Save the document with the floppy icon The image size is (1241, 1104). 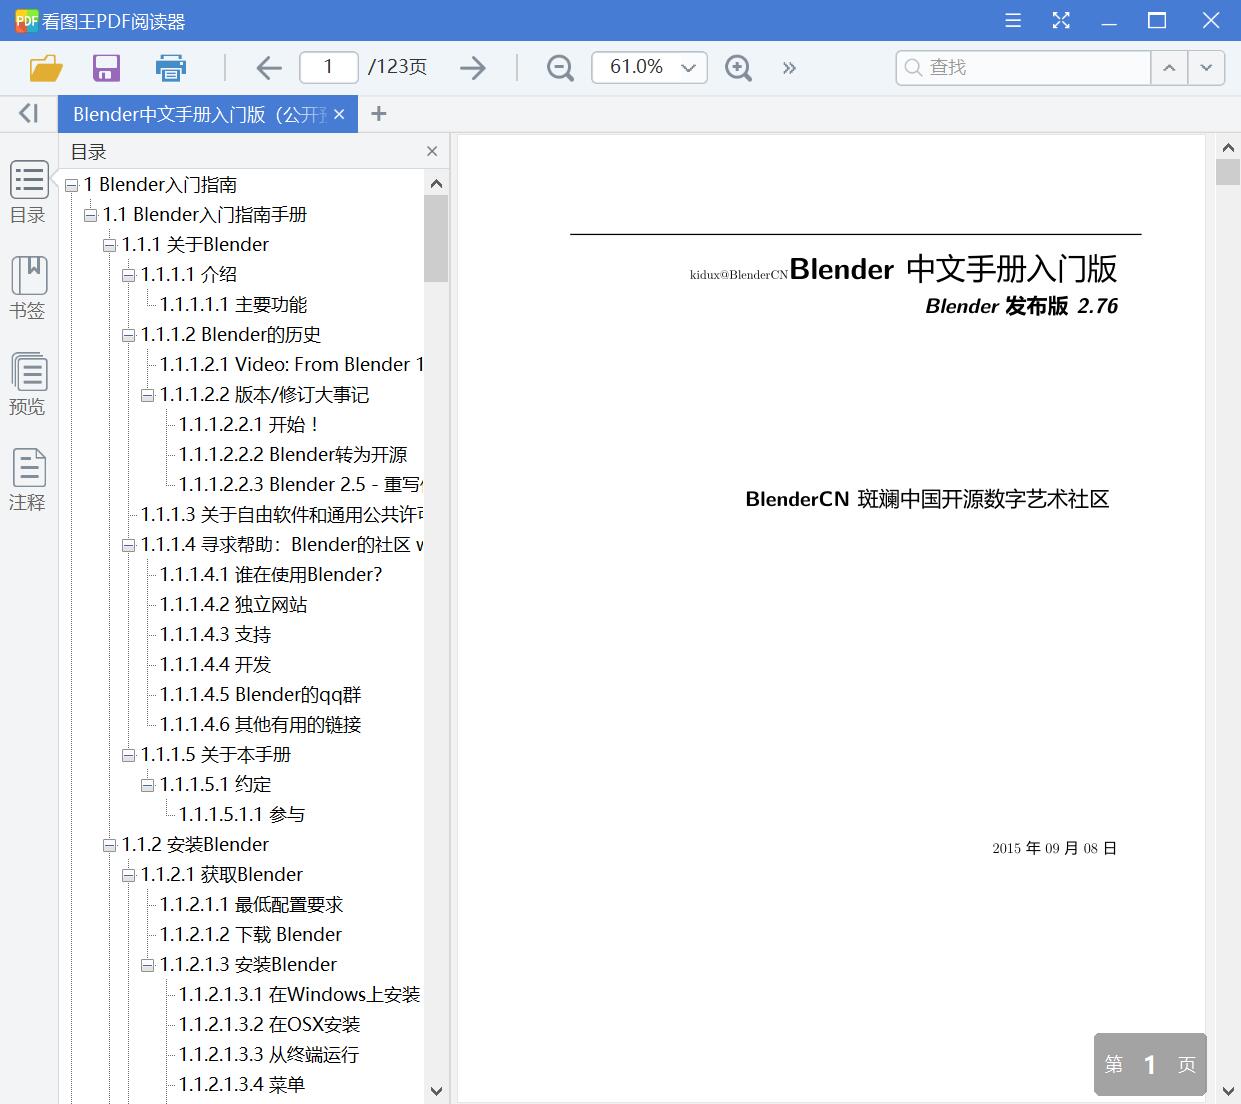click(106, 68)
